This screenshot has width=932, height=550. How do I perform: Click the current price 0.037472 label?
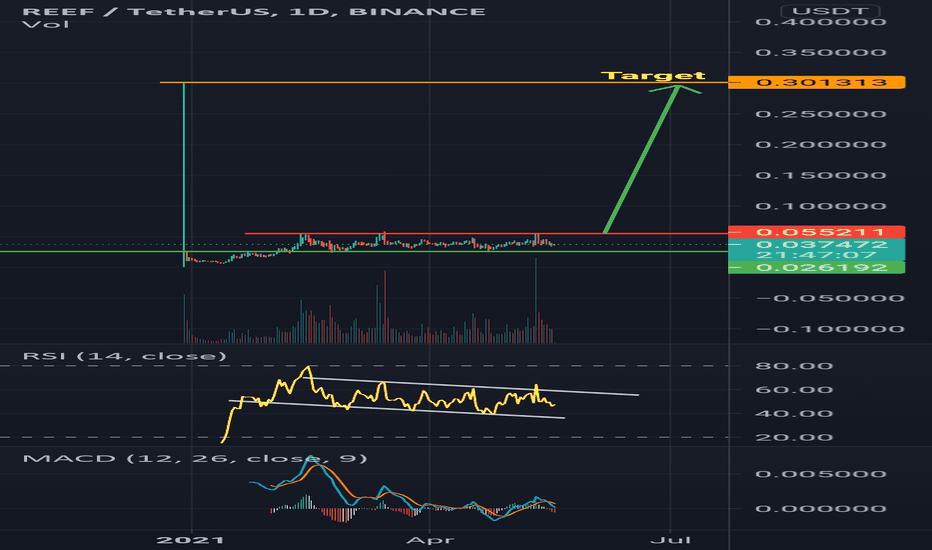pyautogui.click(x=821, y=244)
